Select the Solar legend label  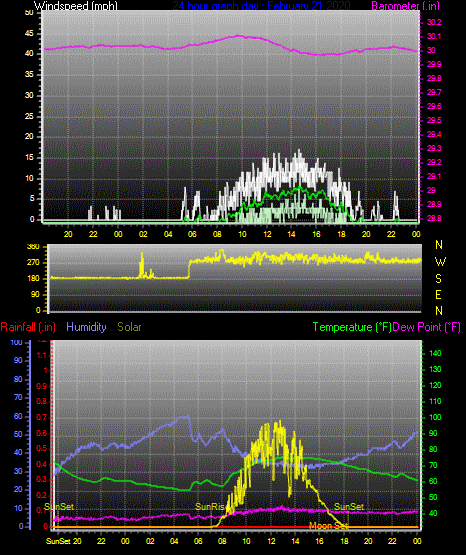click(x=129, y=327)
